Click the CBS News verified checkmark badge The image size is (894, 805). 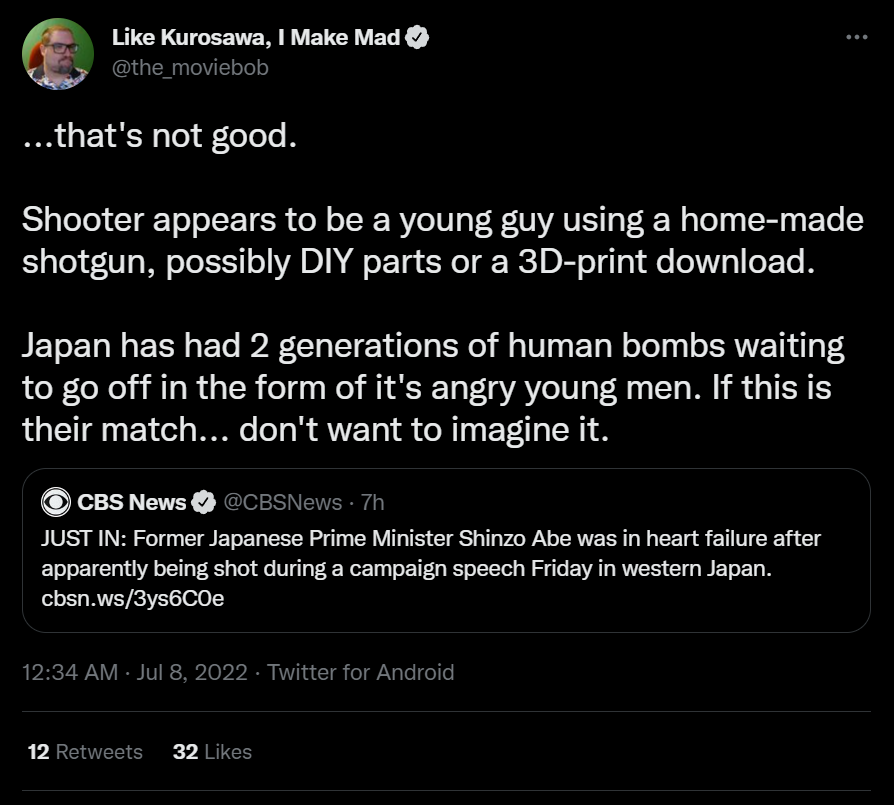pos(203,501)
